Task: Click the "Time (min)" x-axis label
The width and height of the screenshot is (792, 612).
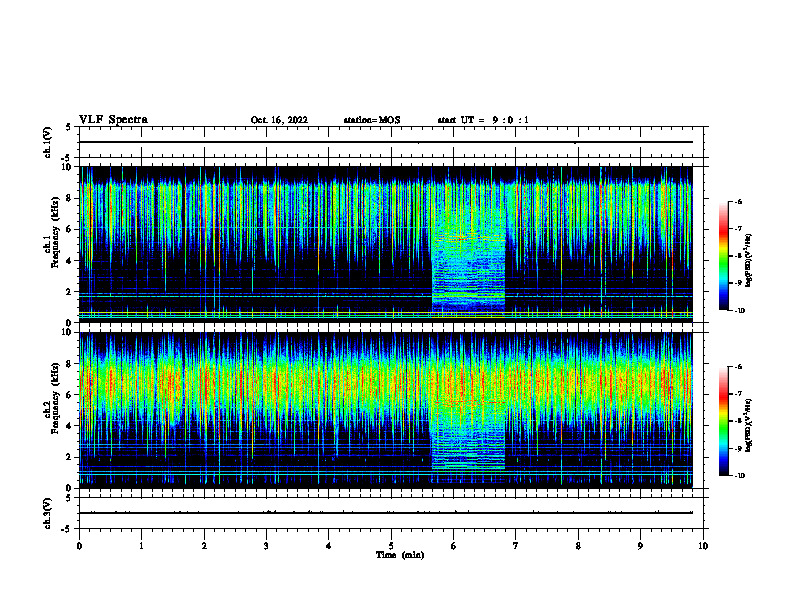Action: 400,555
